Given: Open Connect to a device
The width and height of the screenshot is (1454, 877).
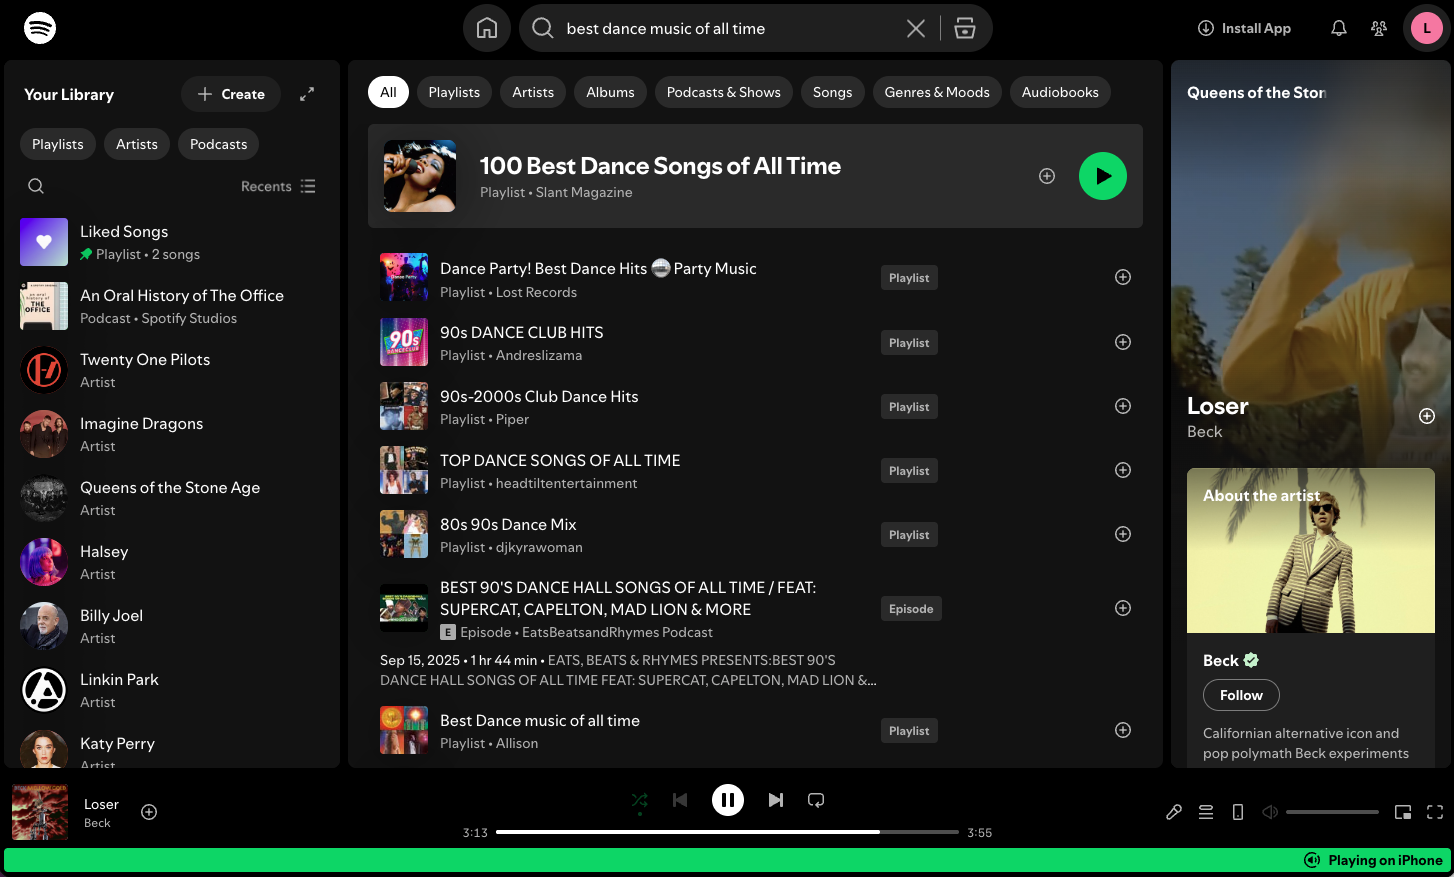Looking at the screenshot, I should (1238, 812).
